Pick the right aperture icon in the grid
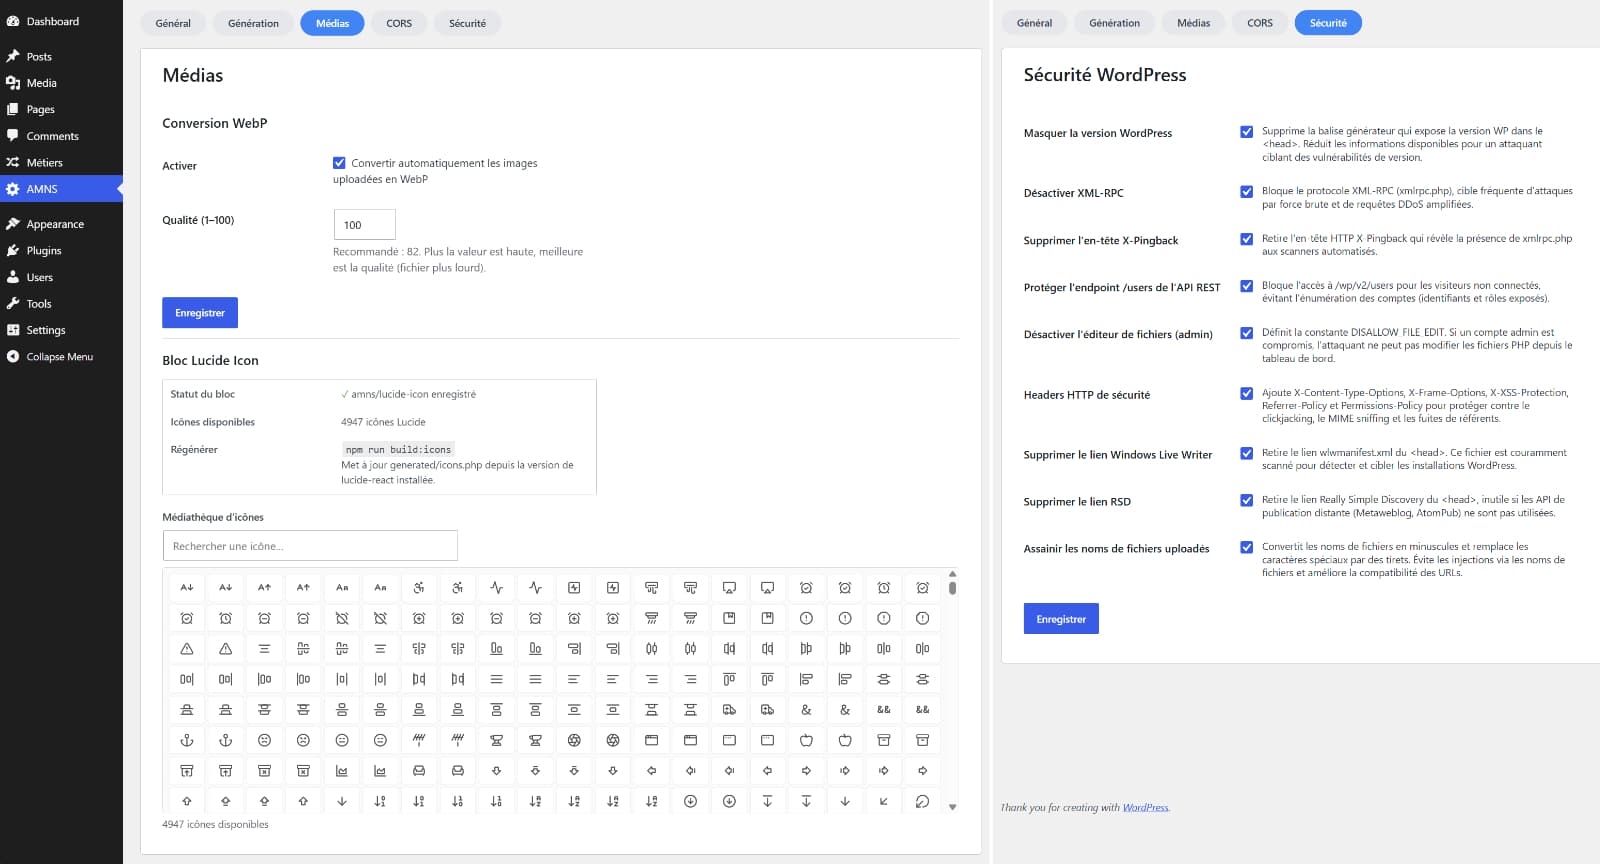Viewport: 1600px width, 864px height. (x=613, y=740)
